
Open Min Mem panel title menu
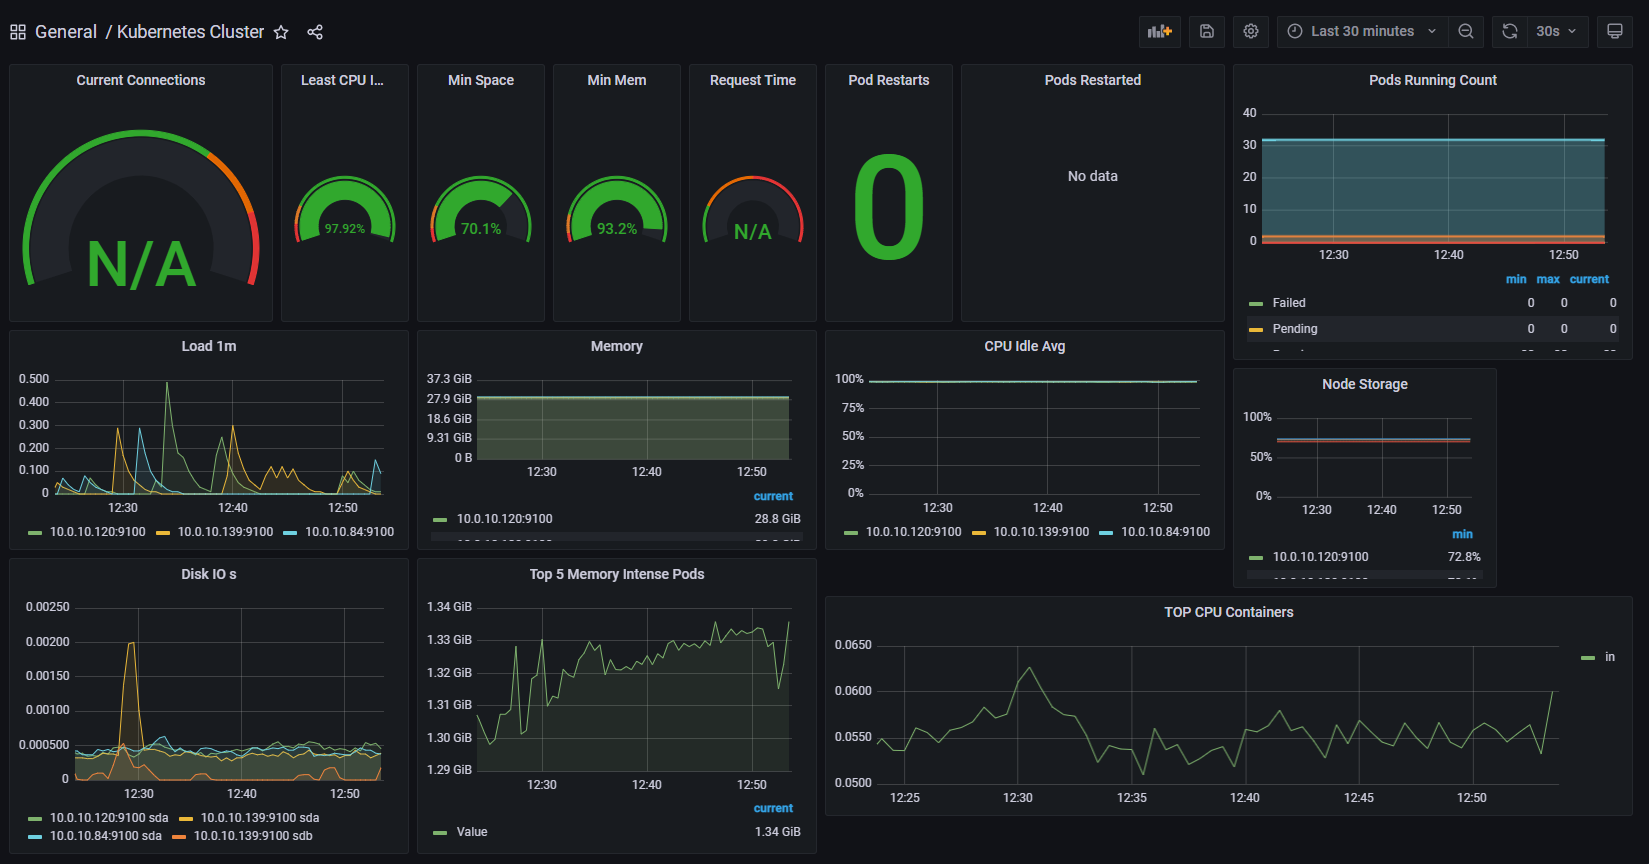point(617,80)
